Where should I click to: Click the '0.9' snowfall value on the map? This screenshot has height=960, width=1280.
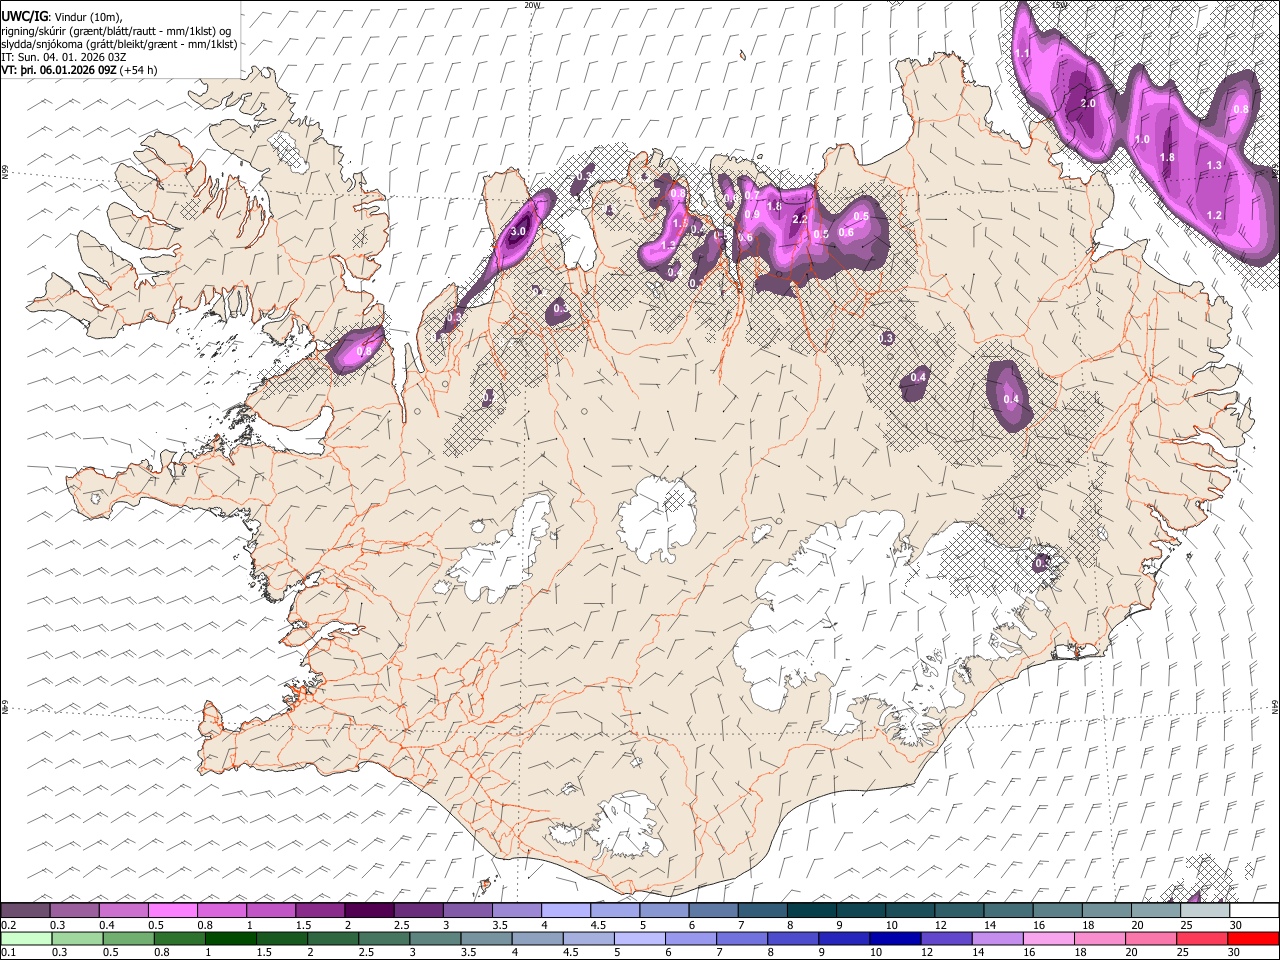coord(753,214)
